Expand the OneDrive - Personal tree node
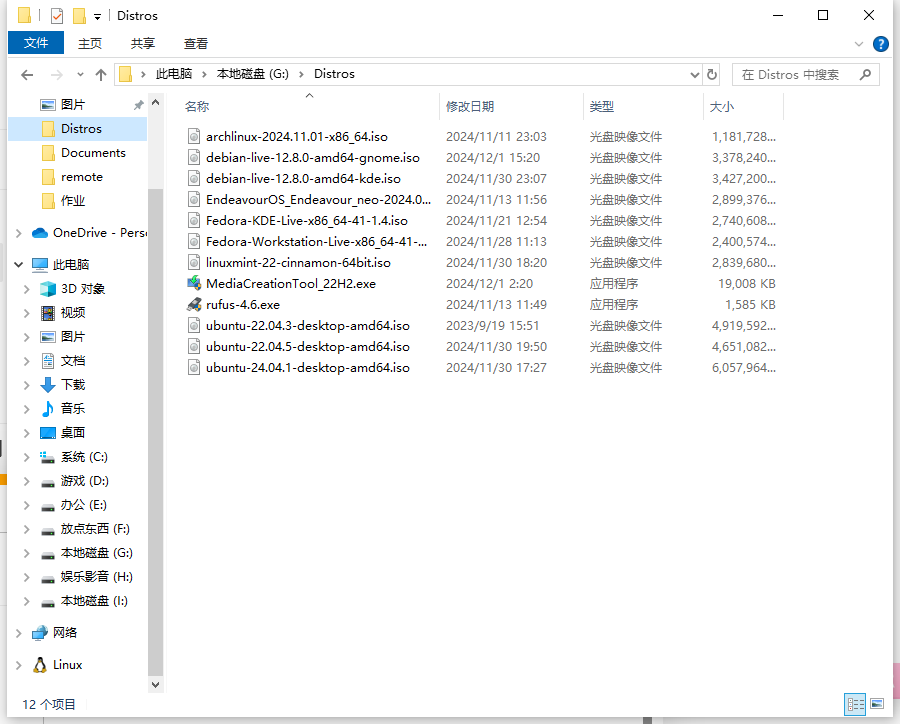This screenshot has width=900, height=724. pyautogui.click(x=18, y=233)
